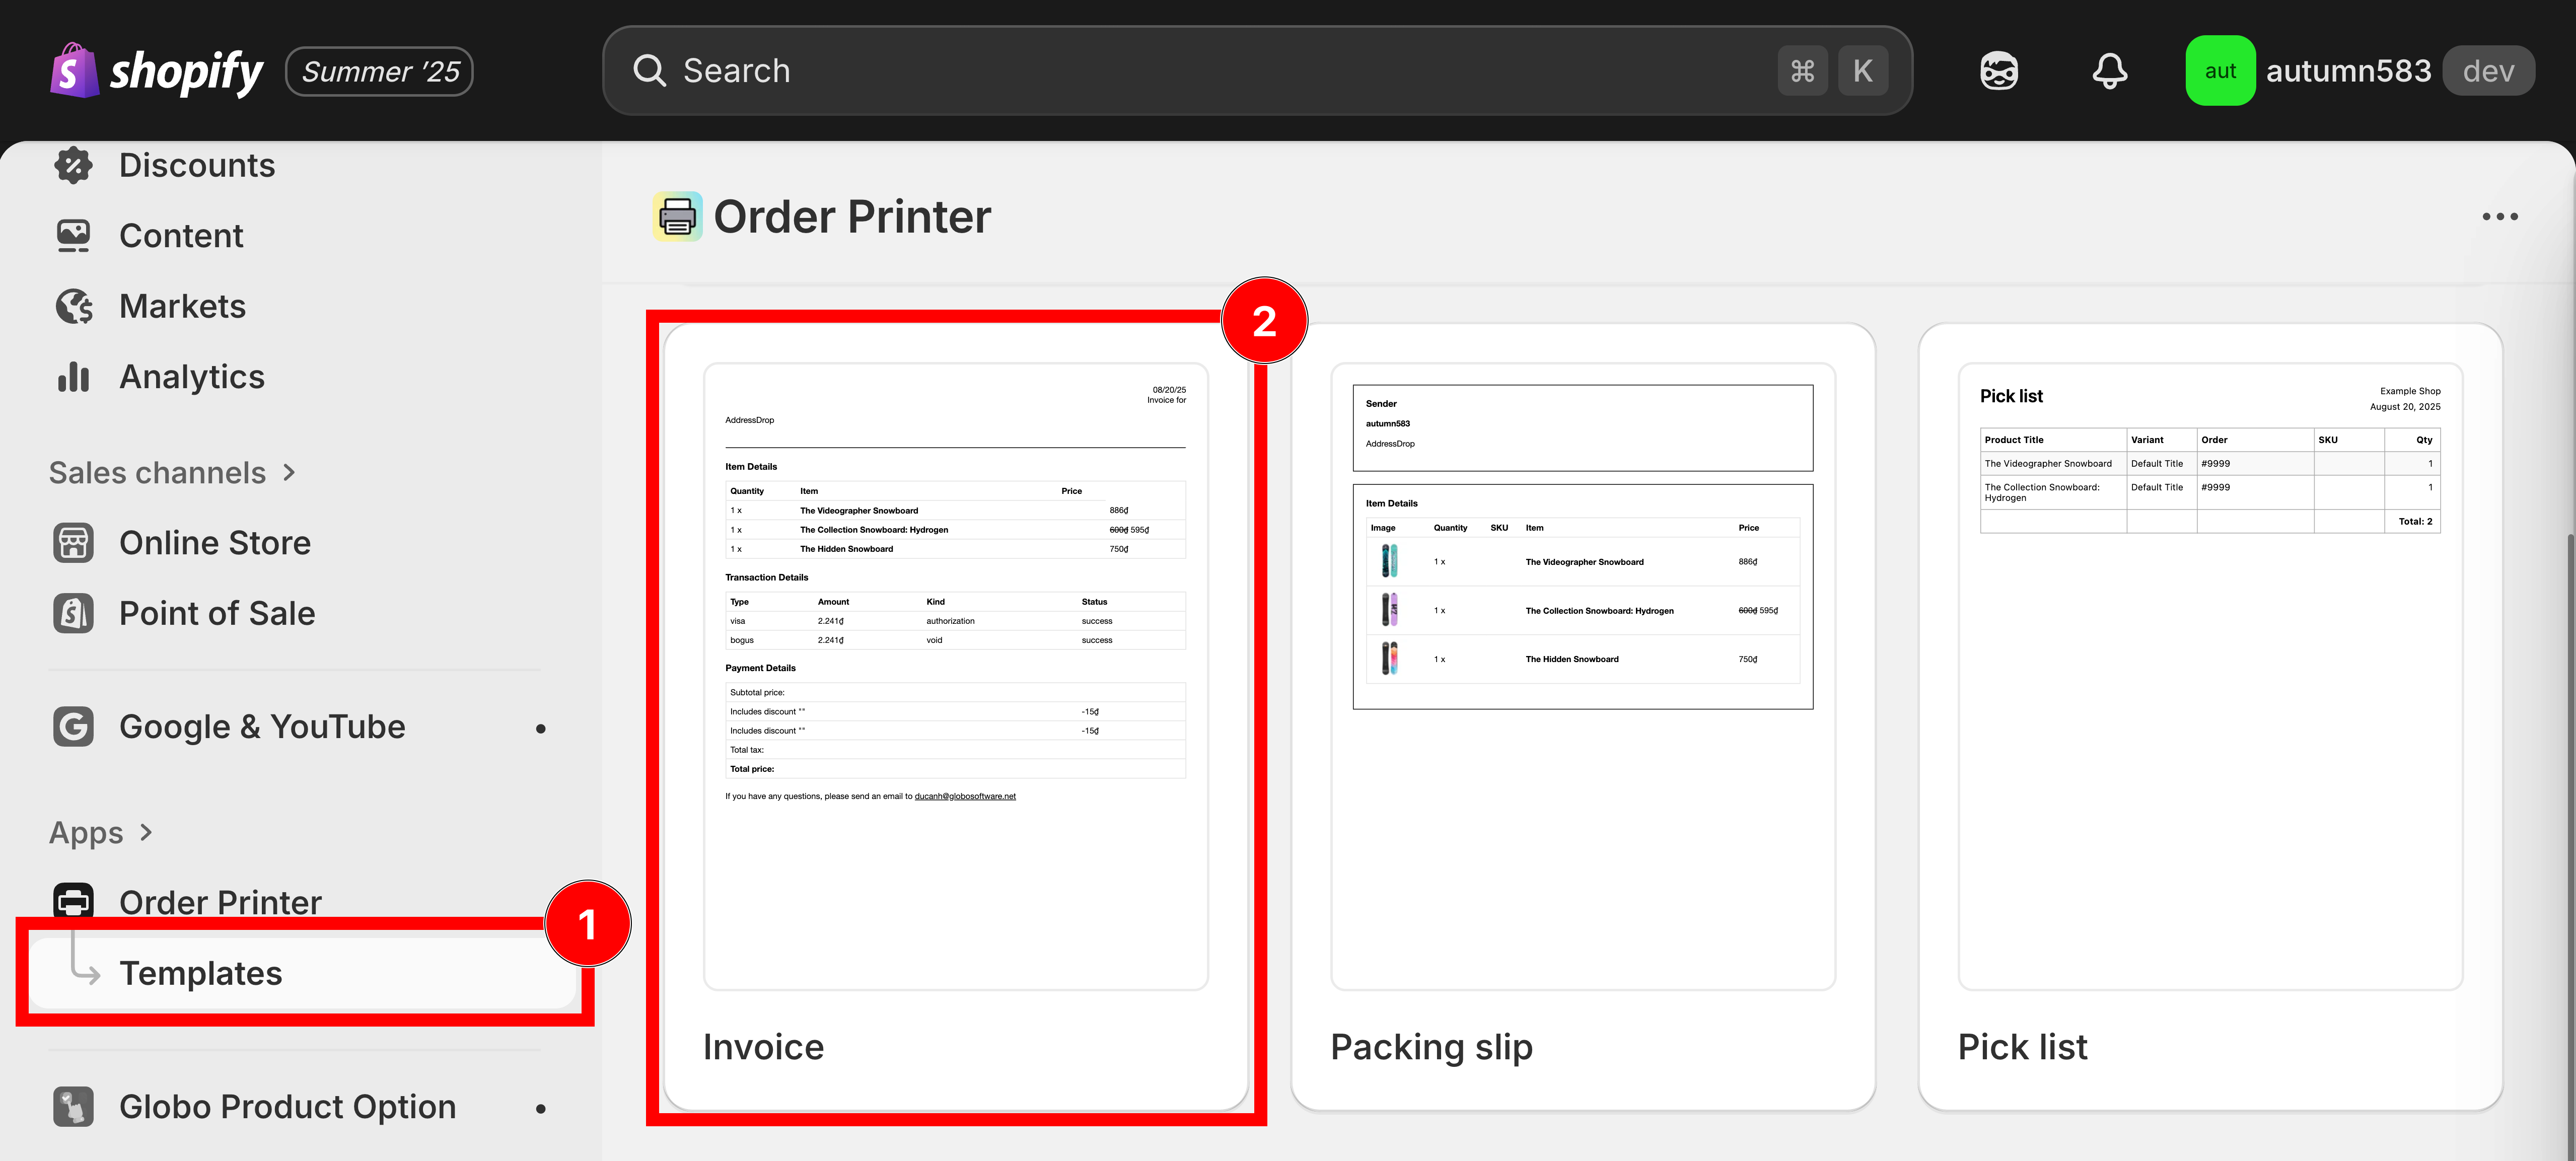Open the Discounts page link
This screenshot has height=1161, width=2576.
pyautogui.click(x=197, y=165)
